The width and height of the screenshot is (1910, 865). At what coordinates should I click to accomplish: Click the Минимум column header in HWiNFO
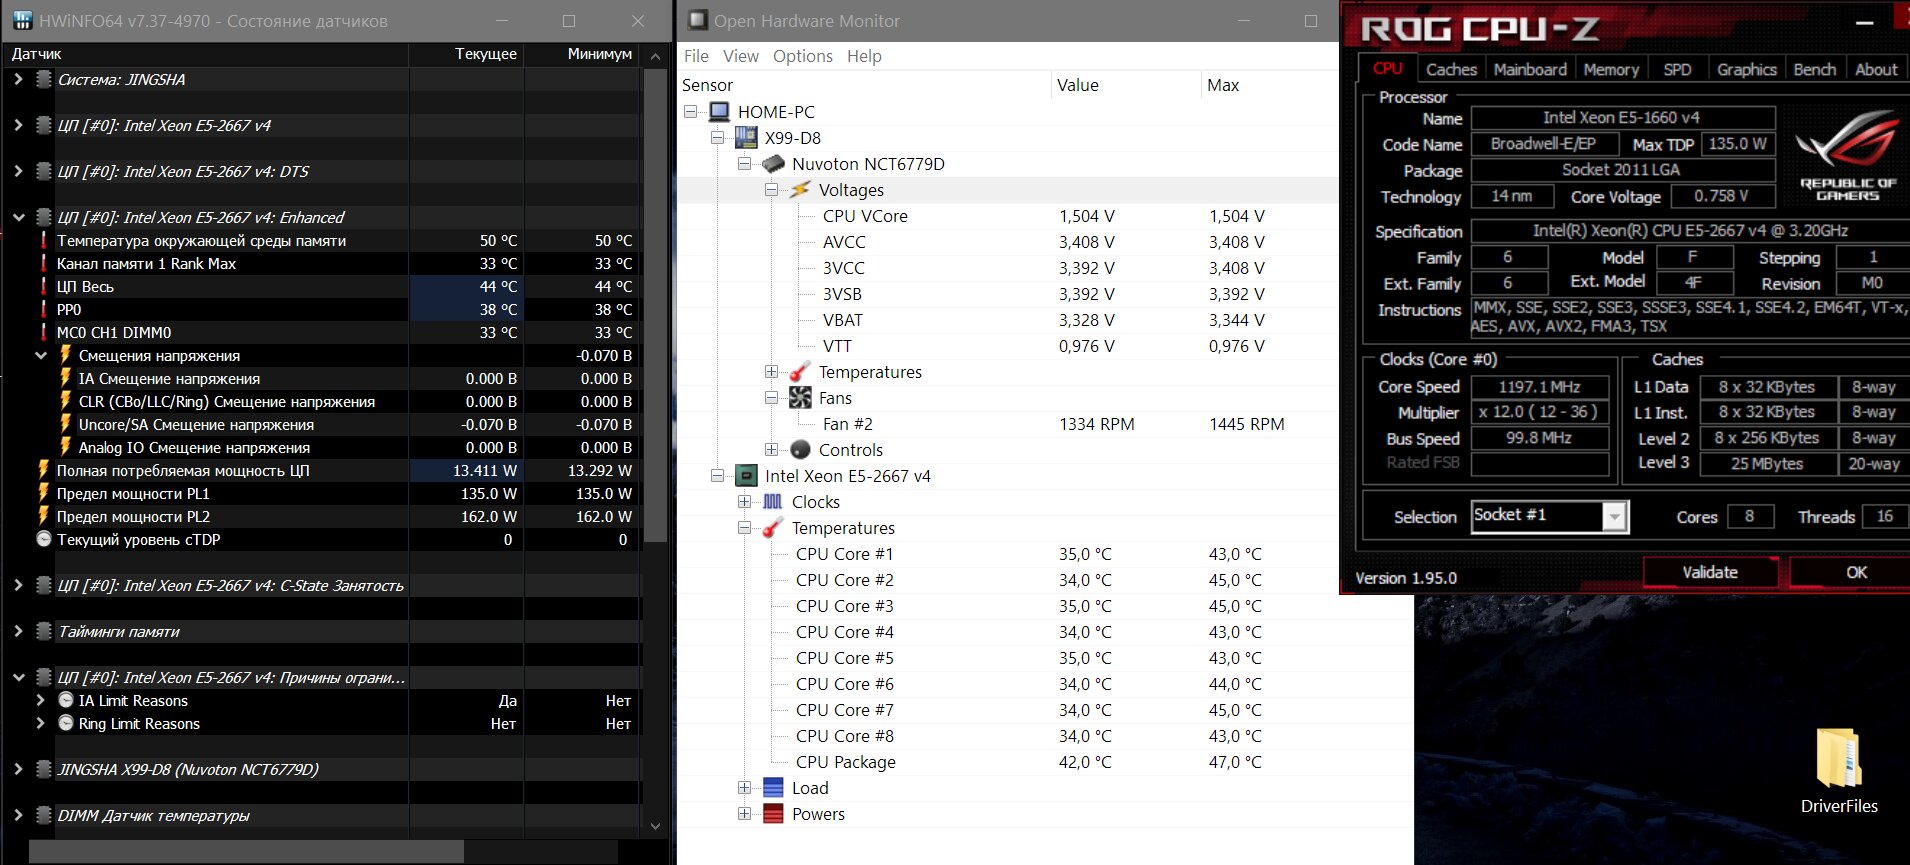(x=582, y=54)
